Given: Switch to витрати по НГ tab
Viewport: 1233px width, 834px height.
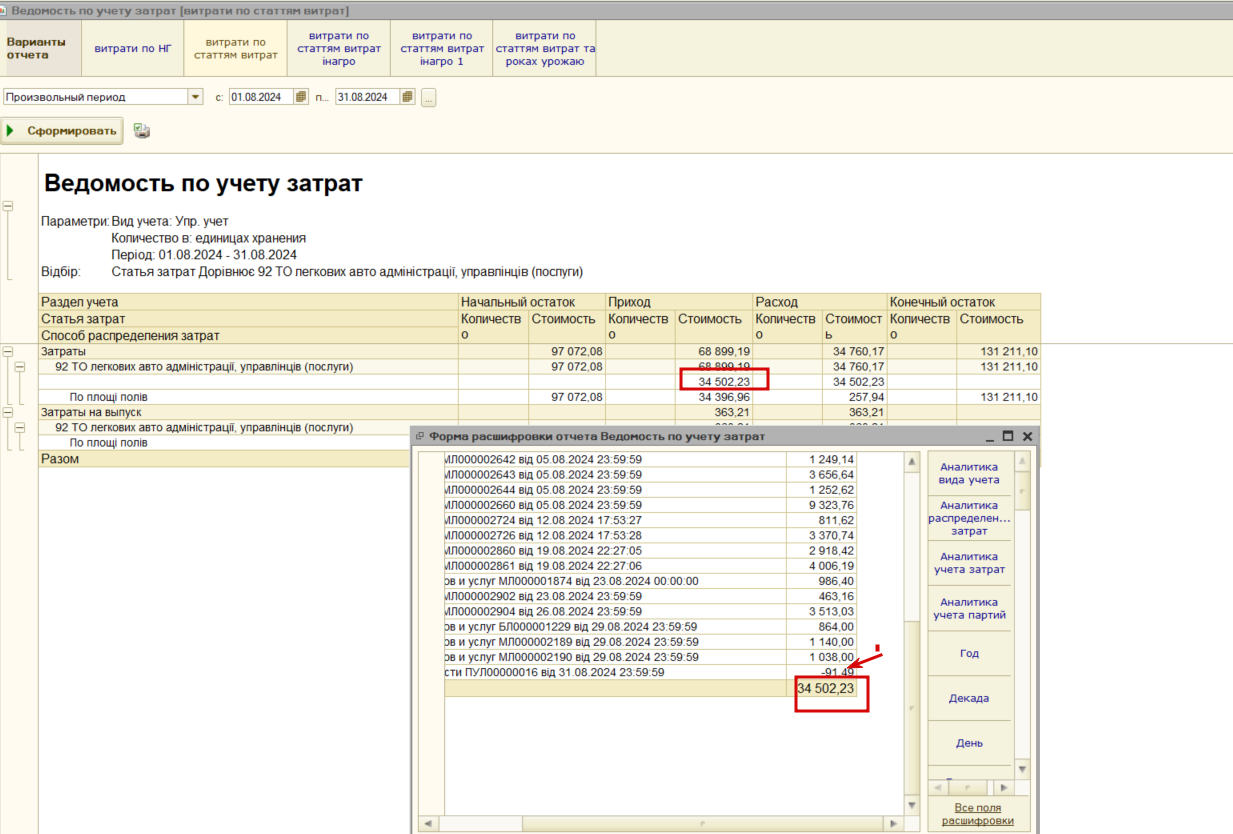Looking at the screenshot, I should coord(133,48).
